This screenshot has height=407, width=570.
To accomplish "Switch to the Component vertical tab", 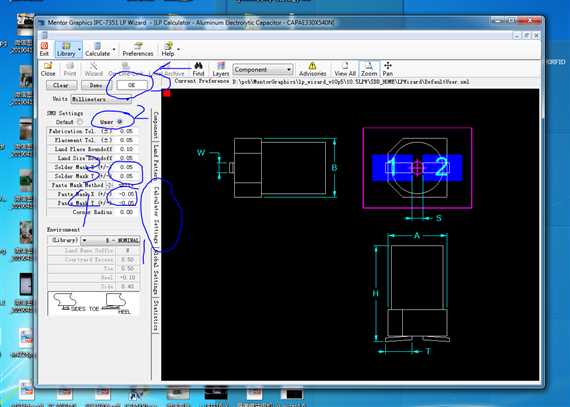I will [156, 125].
